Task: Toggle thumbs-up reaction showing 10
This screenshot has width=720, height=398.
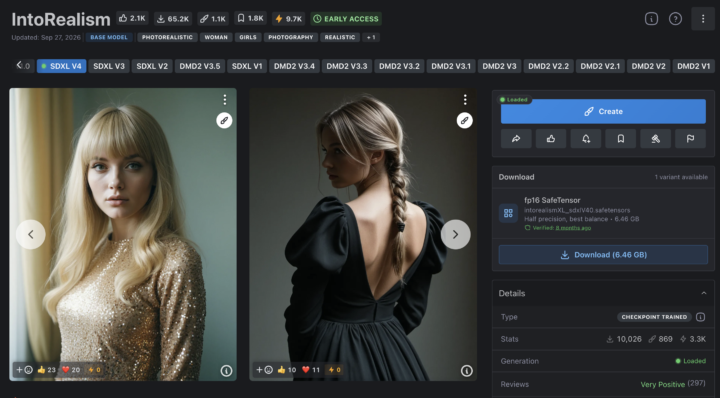Action: pyautogui.click(x=287, y=370)
